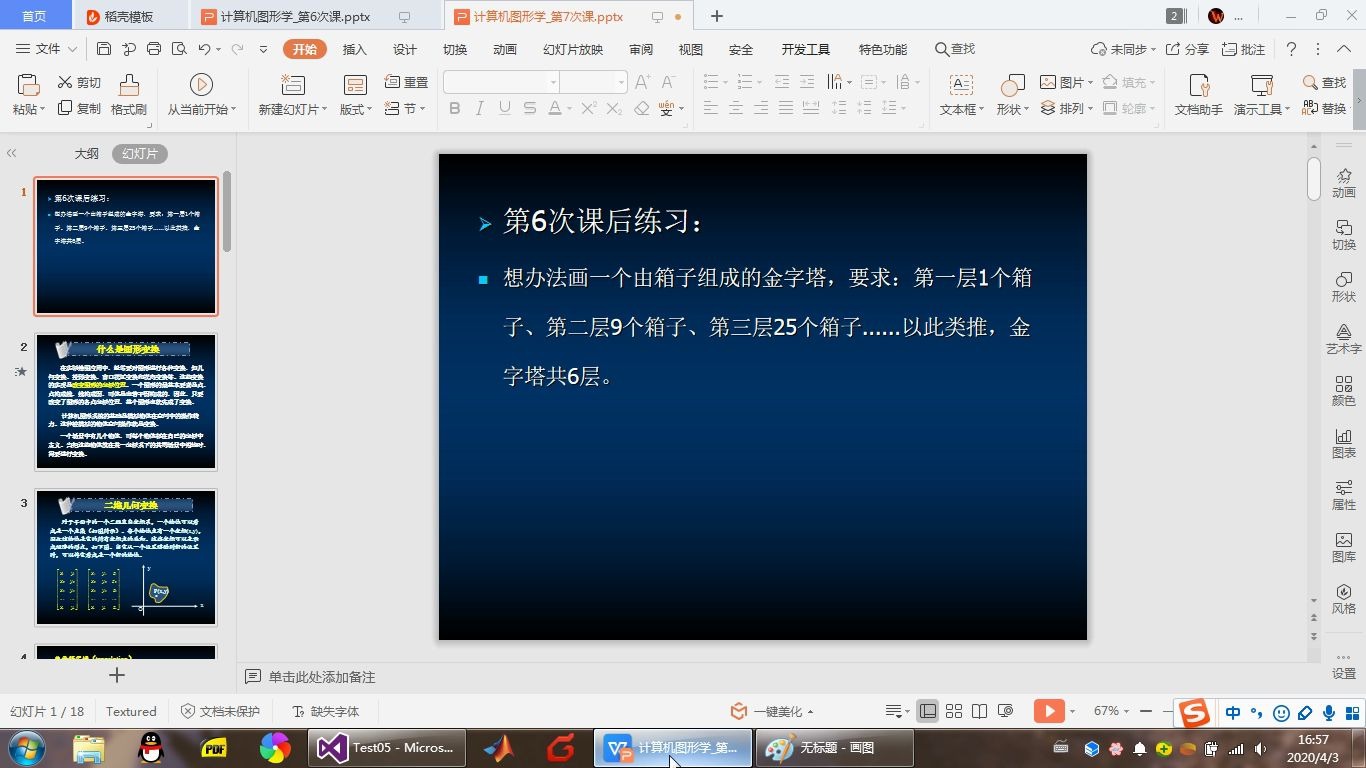Toggle underline formatting
Image resolution: width=1366 pixels, height=768 pixels.
pyautogui.click(x=504, y=108)
